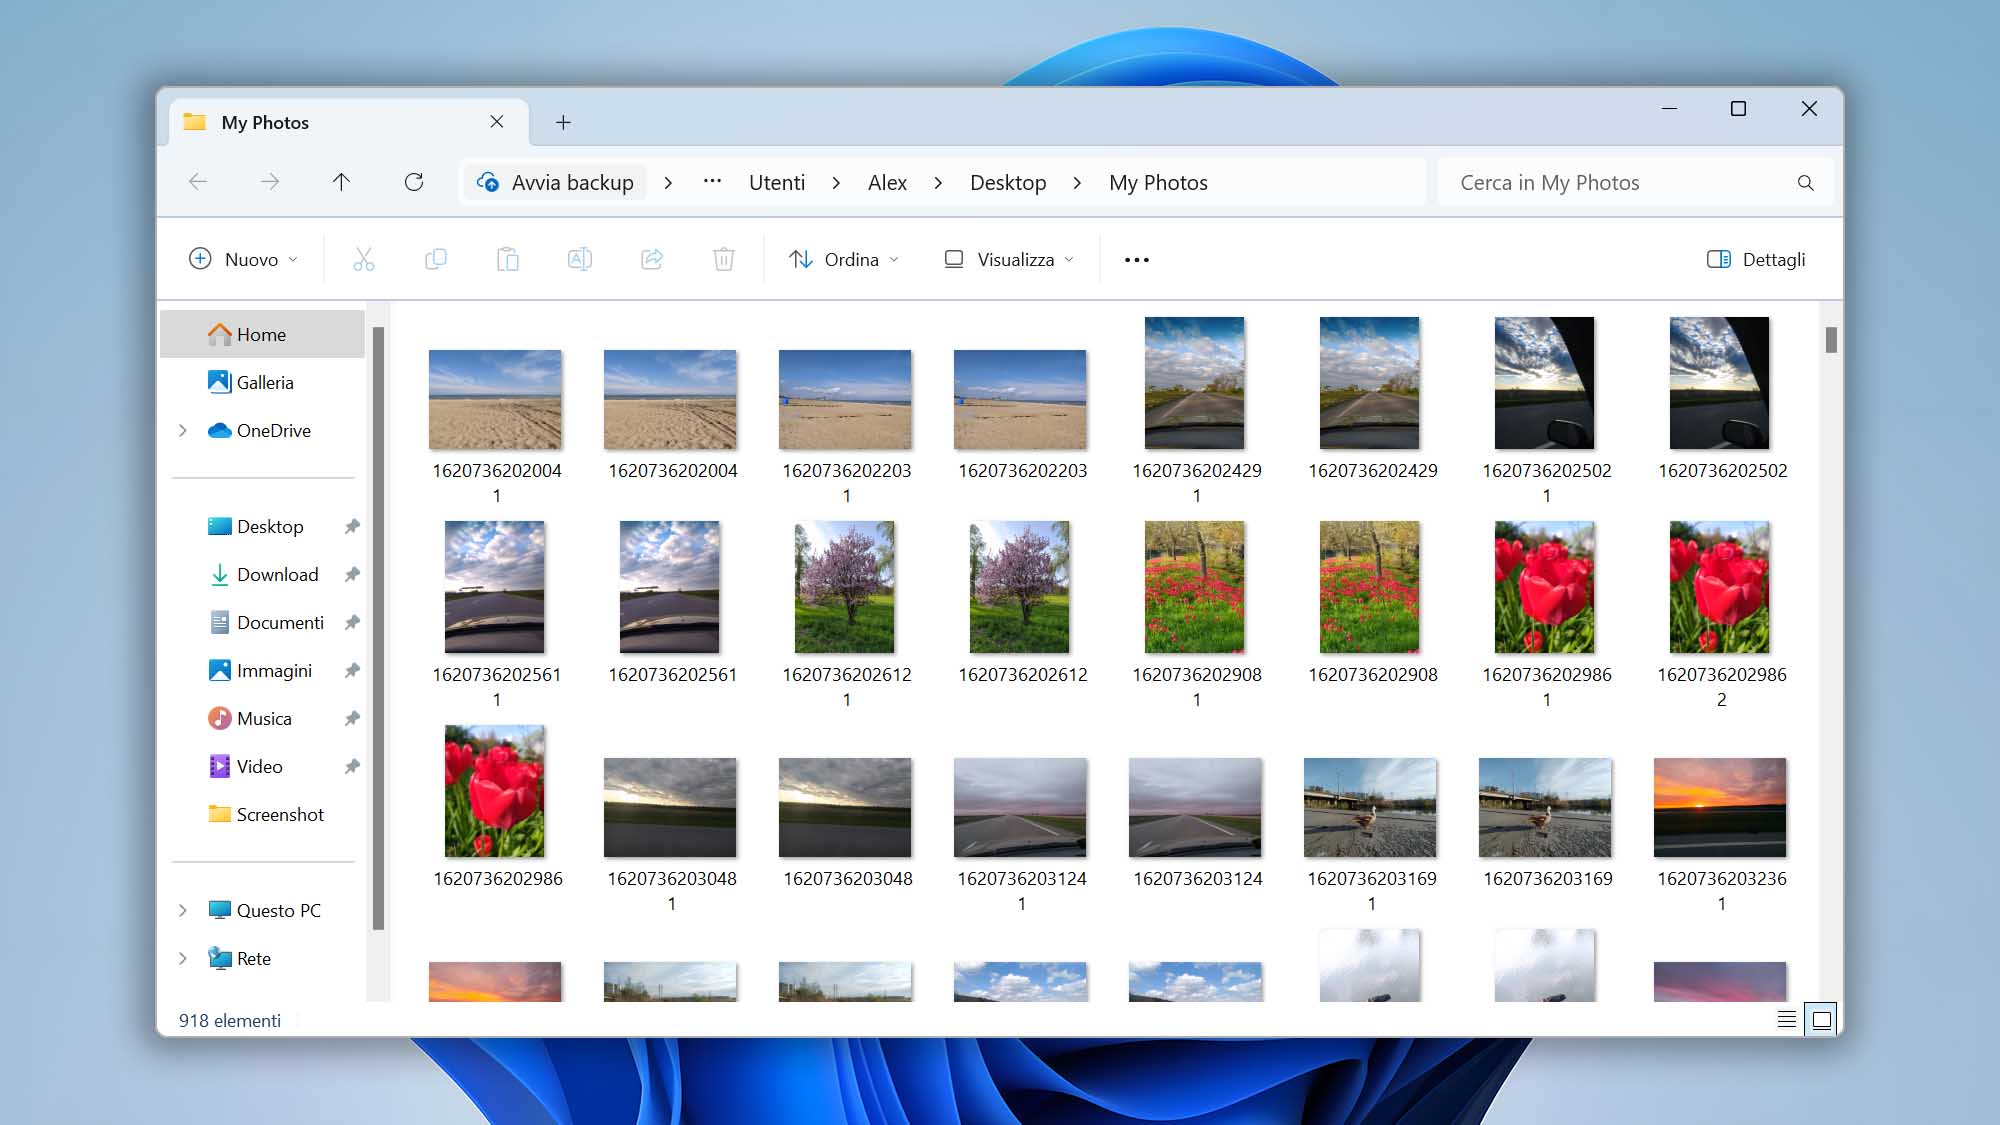Click the Cut scissors icon

point(363,260)
